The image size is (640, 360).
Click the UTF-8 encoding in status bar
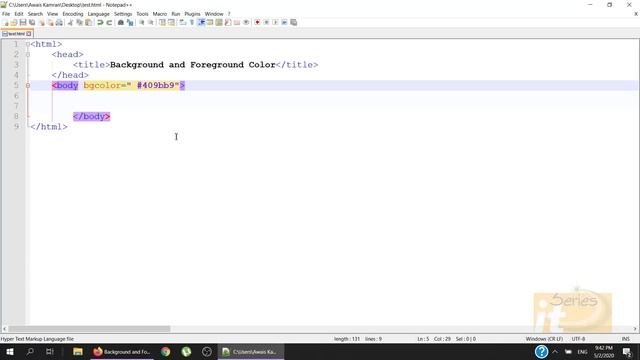[x=578, y=339]
